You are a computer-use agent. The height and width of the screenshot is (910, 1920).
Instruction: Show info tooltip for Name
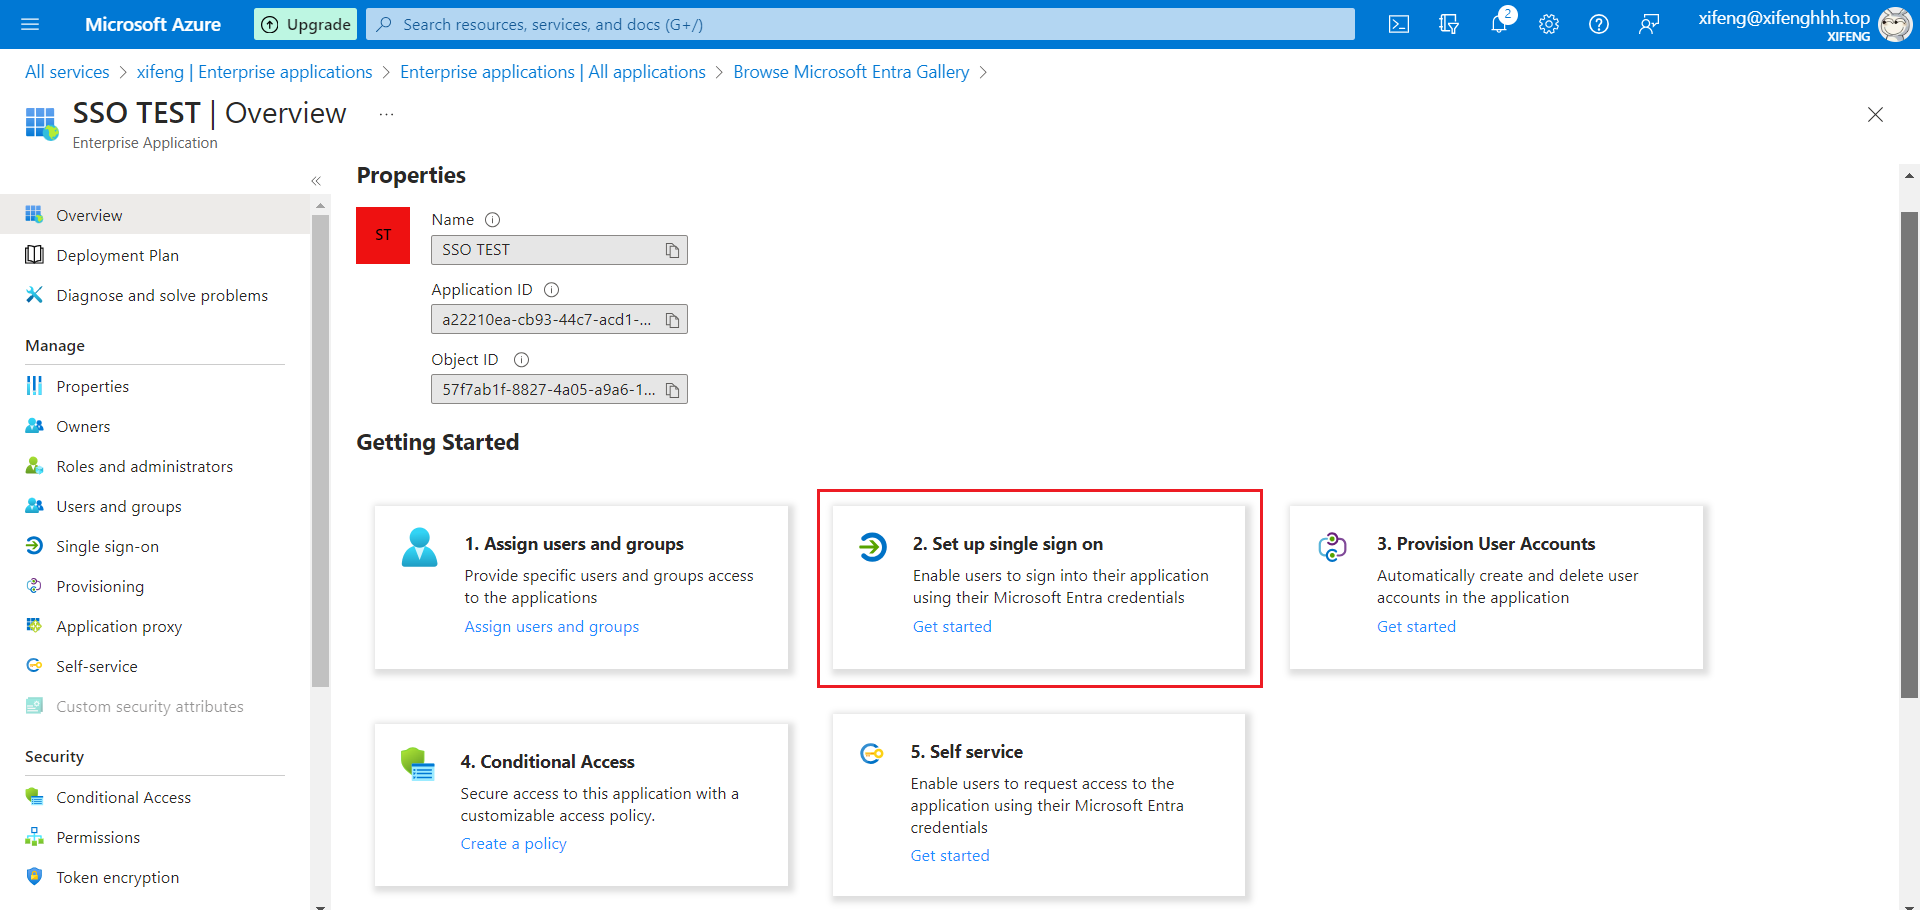[x=492, y=220]
